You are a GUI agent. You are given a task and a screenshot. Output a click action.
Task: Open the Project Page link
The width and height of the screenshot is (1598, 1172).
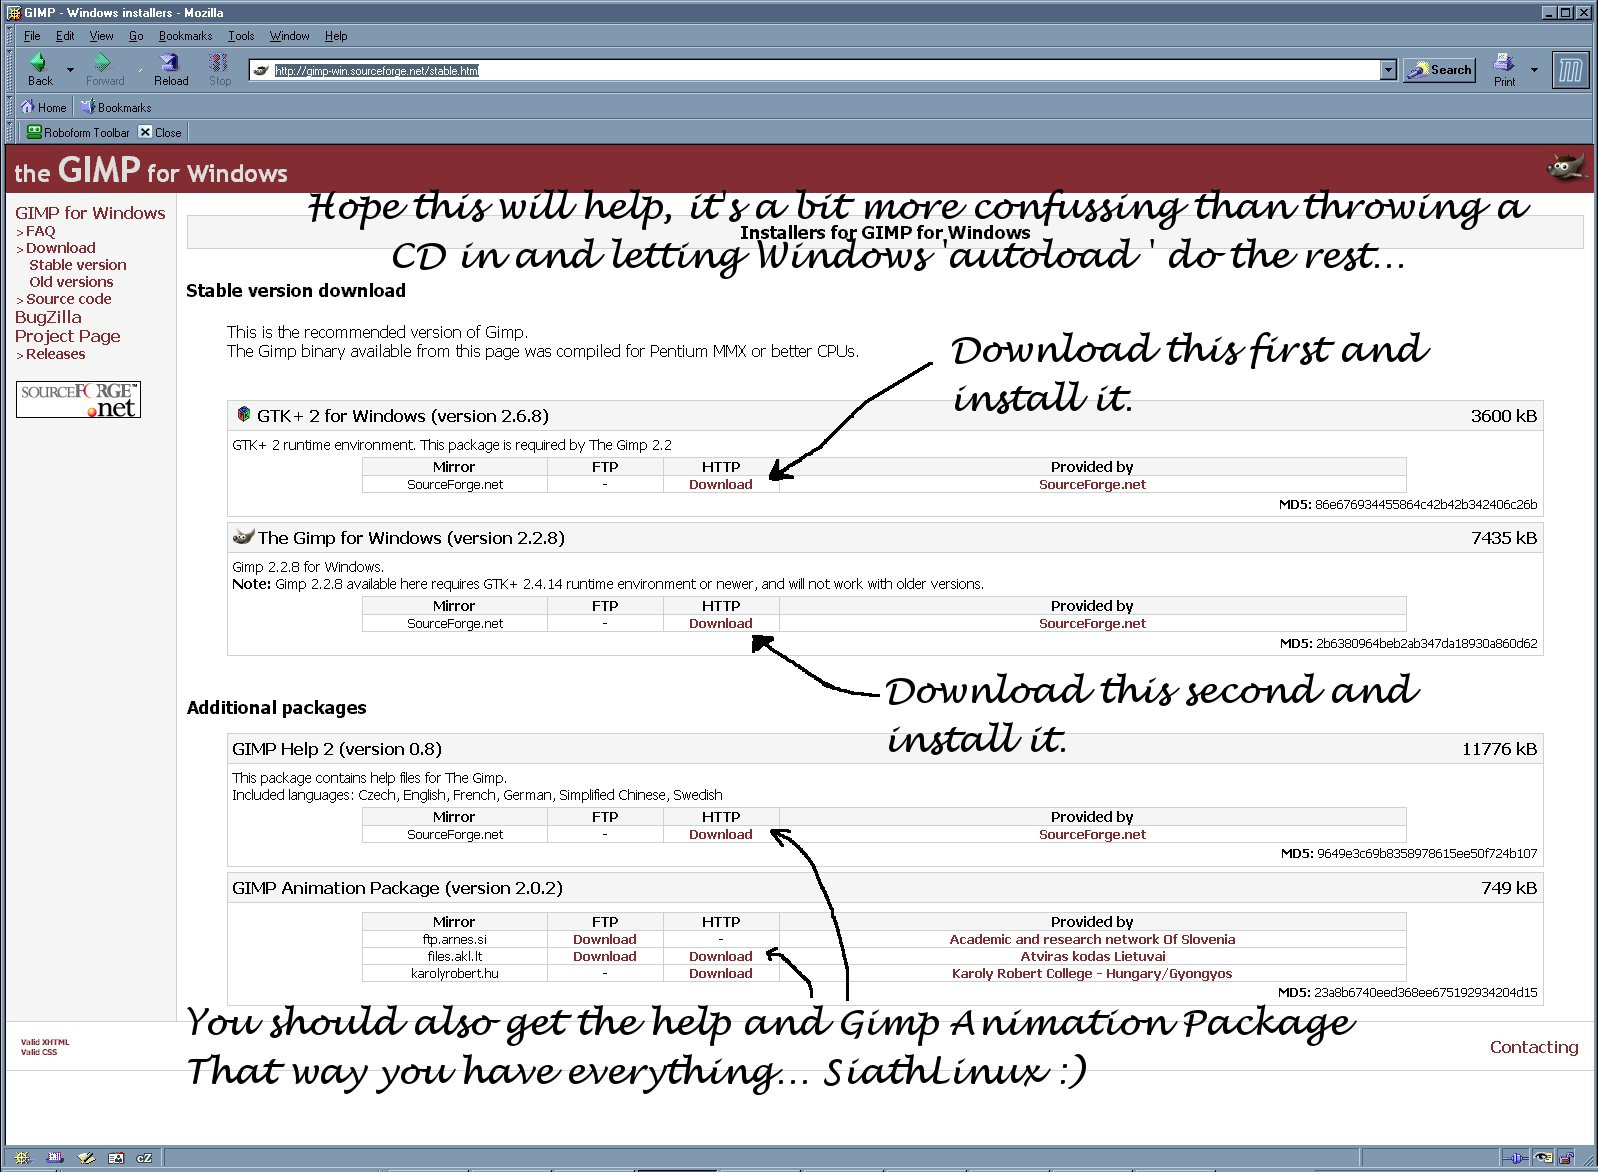(x=67, y=336)
